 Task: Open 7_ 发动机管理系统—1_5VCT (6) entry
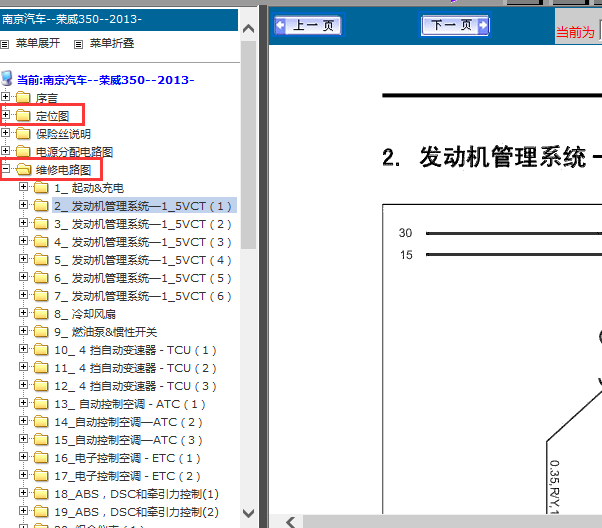click(x=143, y=296)
